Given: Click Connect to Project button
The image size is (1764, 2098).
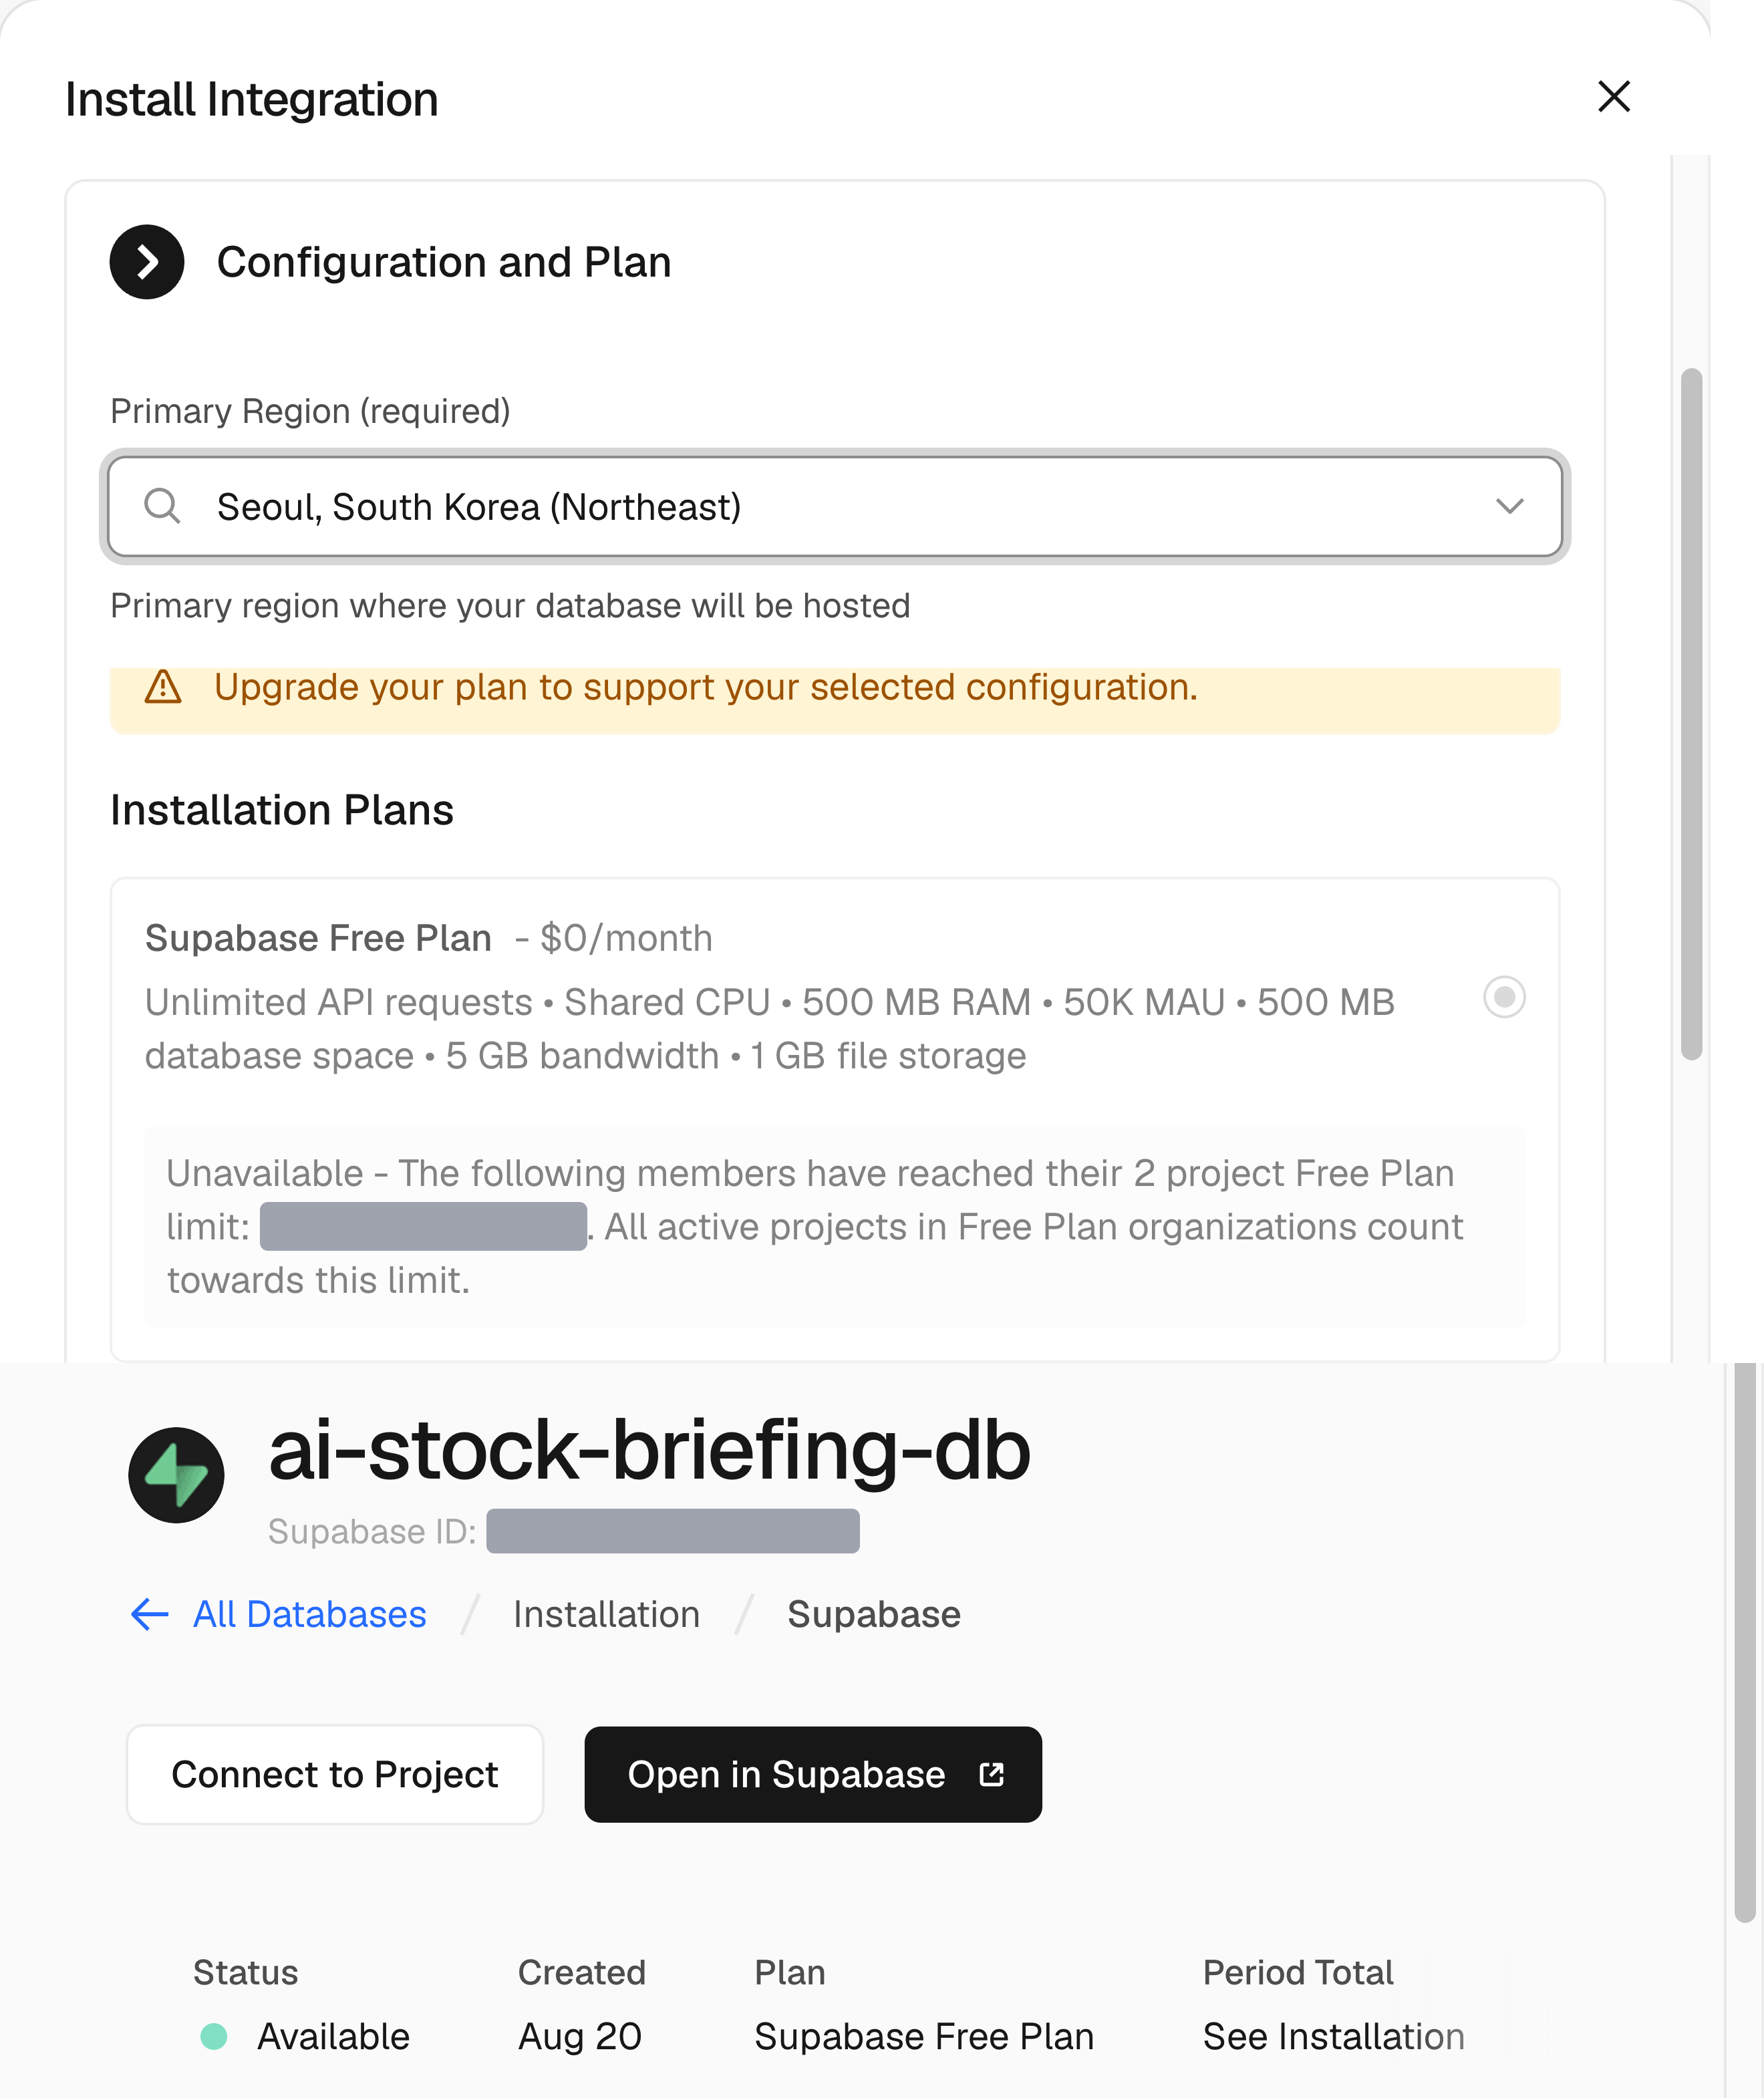Looking at the screenshot, I should (x=335, y=1774).
